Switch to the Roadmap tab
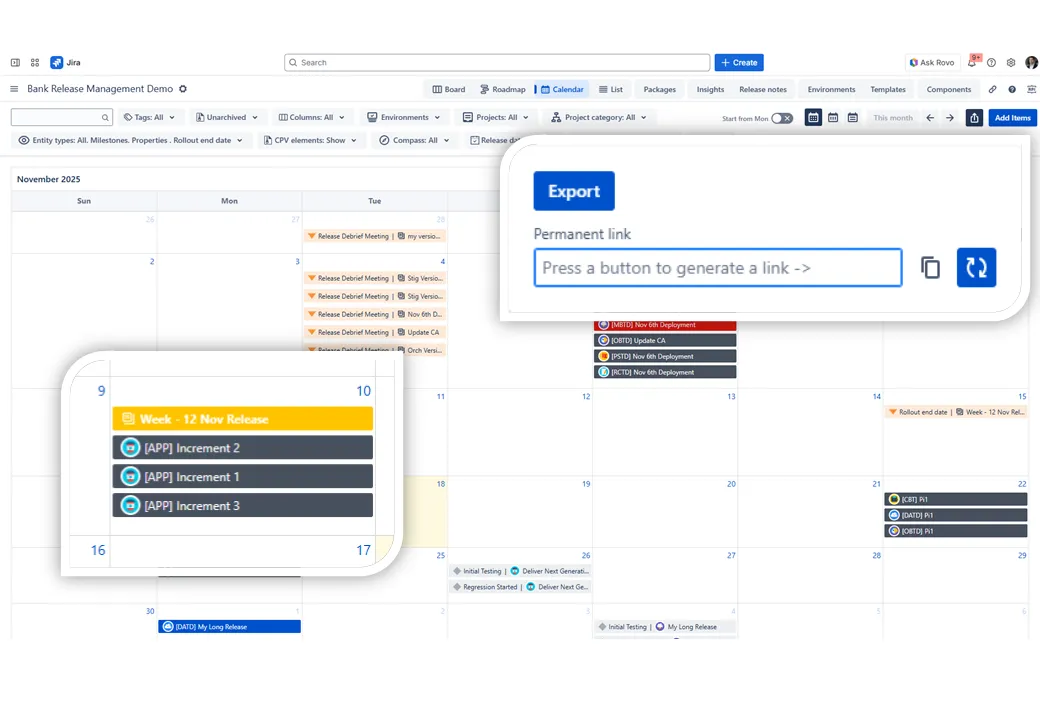Screen dimensions: 1040x720 point(502,89)
